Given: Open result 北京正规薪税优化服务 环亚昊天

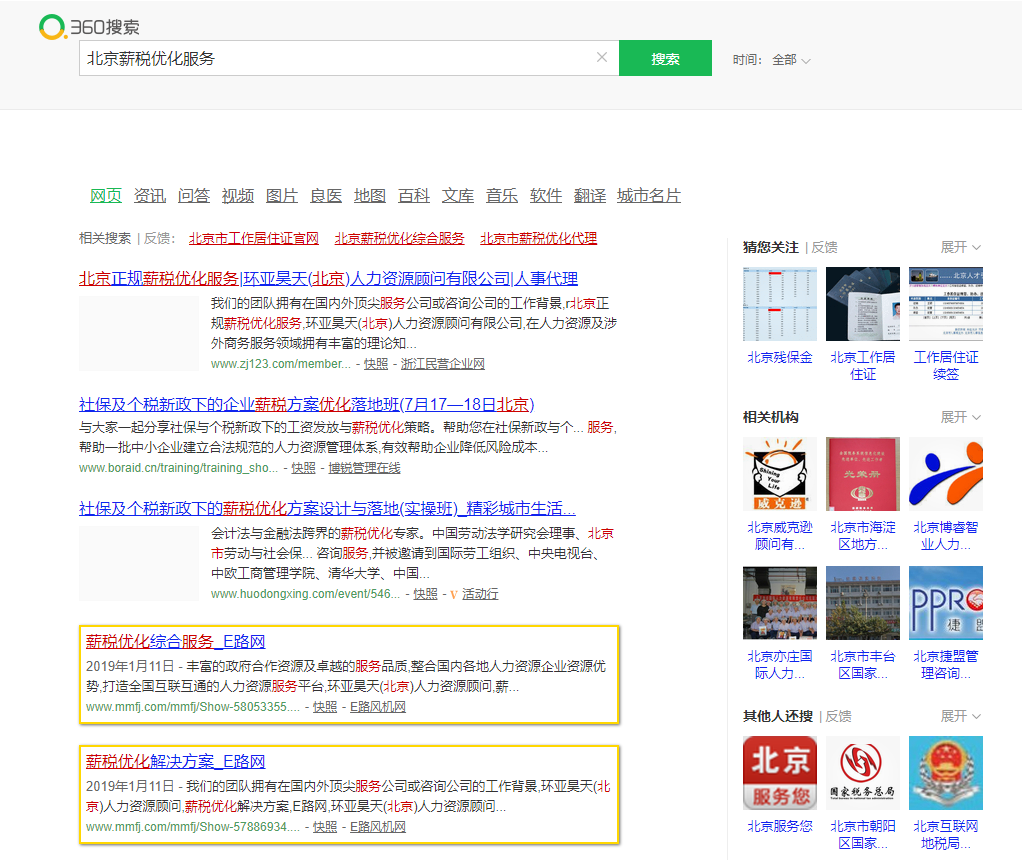Looking at the screenshot, I should click(328, 279).
